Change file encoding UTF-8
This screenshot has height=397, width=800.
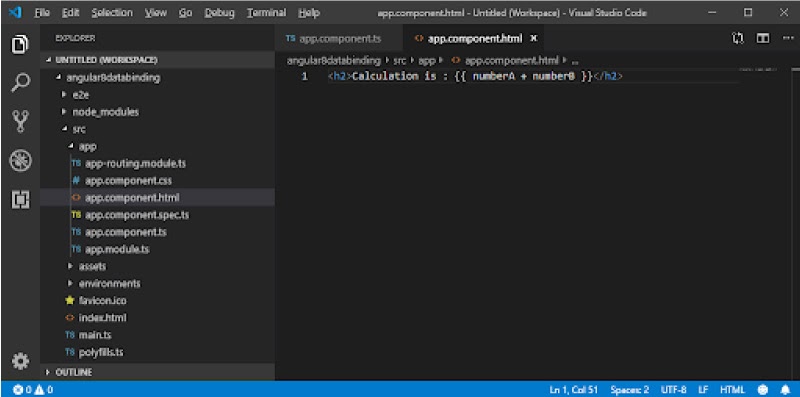click(x=673, y=390)
